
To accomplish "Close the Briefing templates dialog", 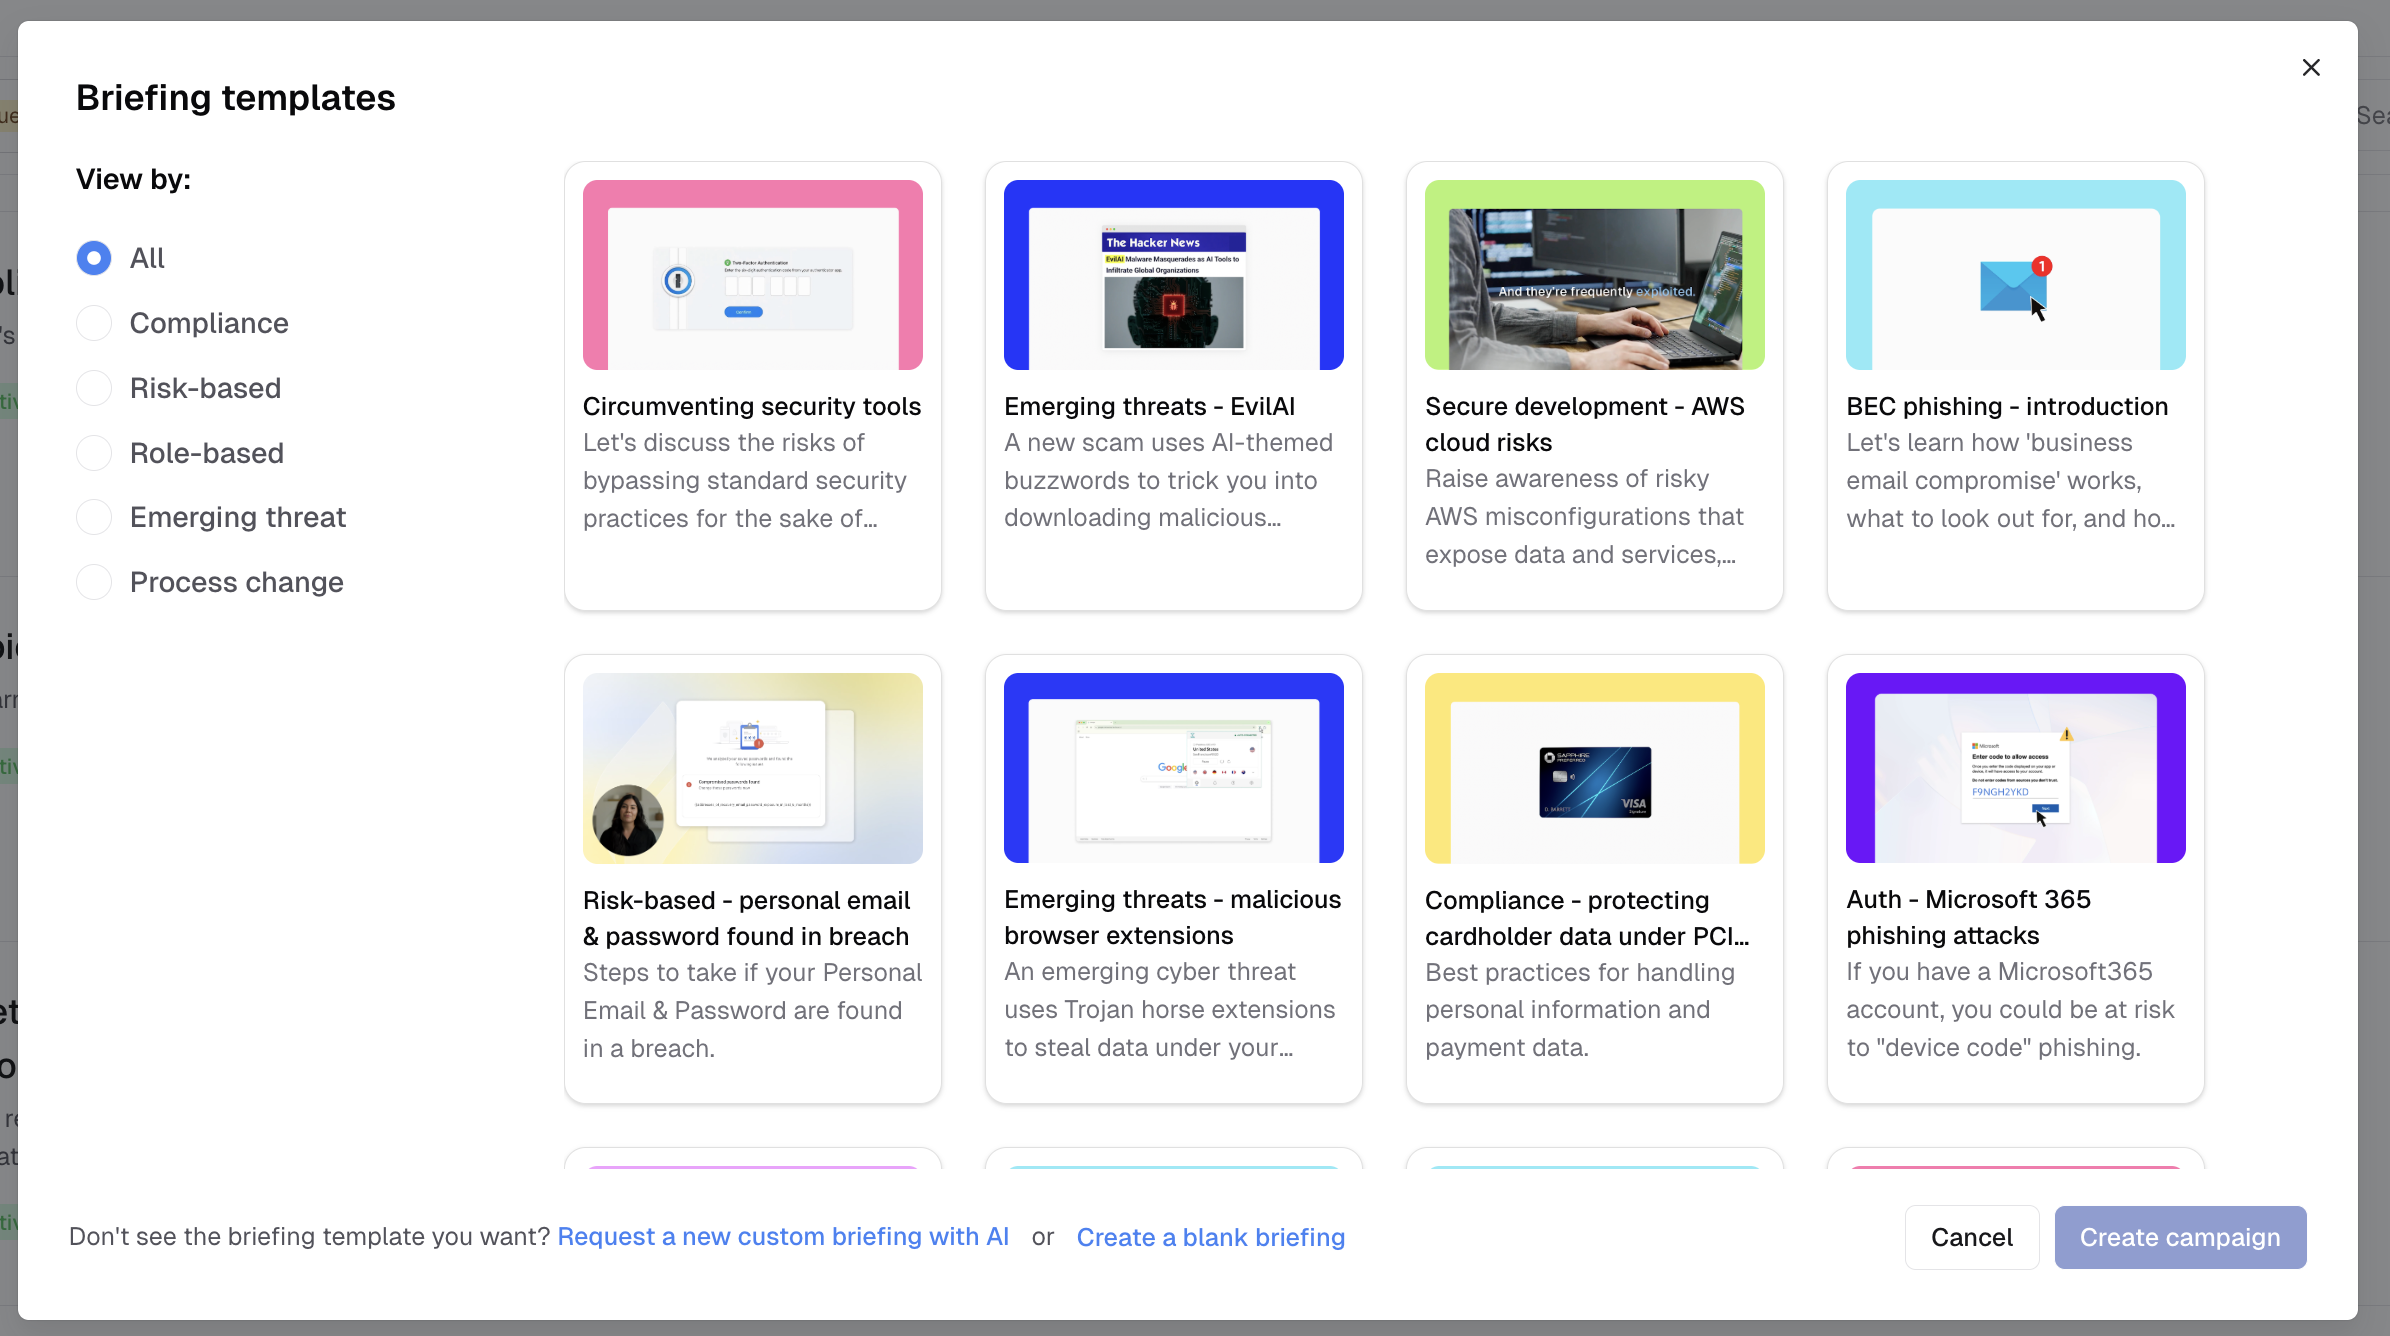I will (x=2311, y=67).
